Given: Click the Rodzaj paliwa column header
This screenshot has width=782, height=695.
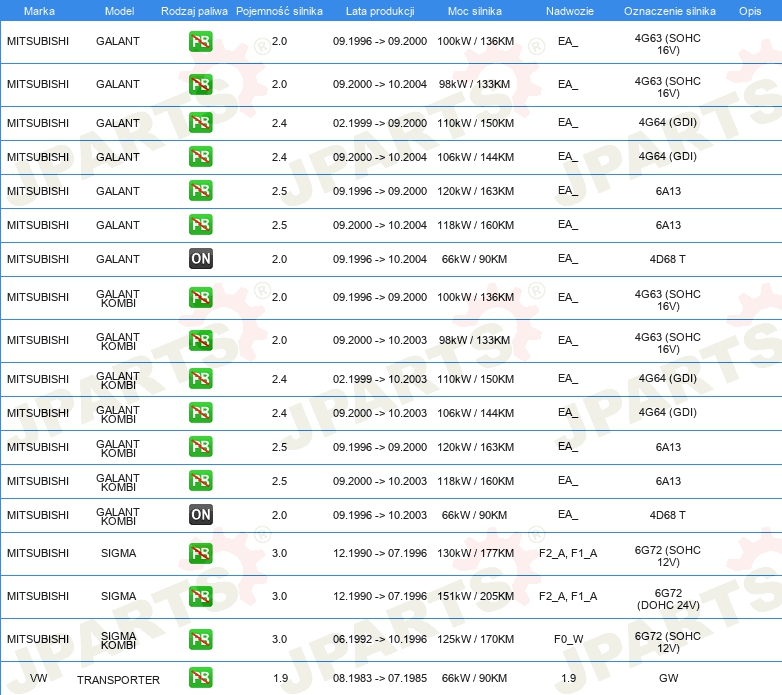Looking at the screenshot, I should [194, 11].
